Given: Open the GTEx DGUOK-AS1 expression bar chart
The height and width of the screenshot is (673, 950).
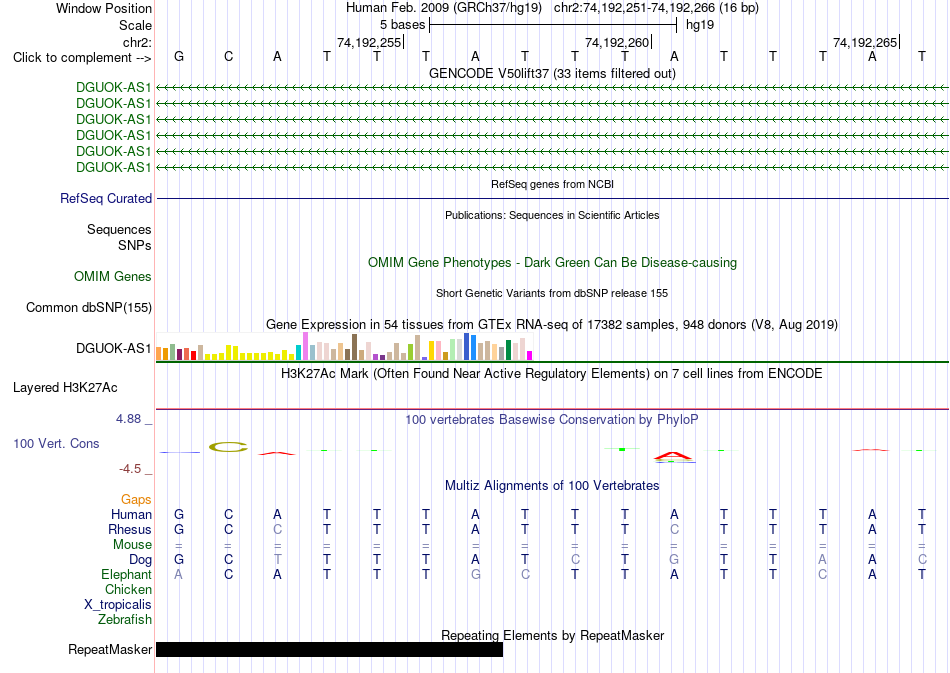Looking at the screenshot, I should pos(344,346).
